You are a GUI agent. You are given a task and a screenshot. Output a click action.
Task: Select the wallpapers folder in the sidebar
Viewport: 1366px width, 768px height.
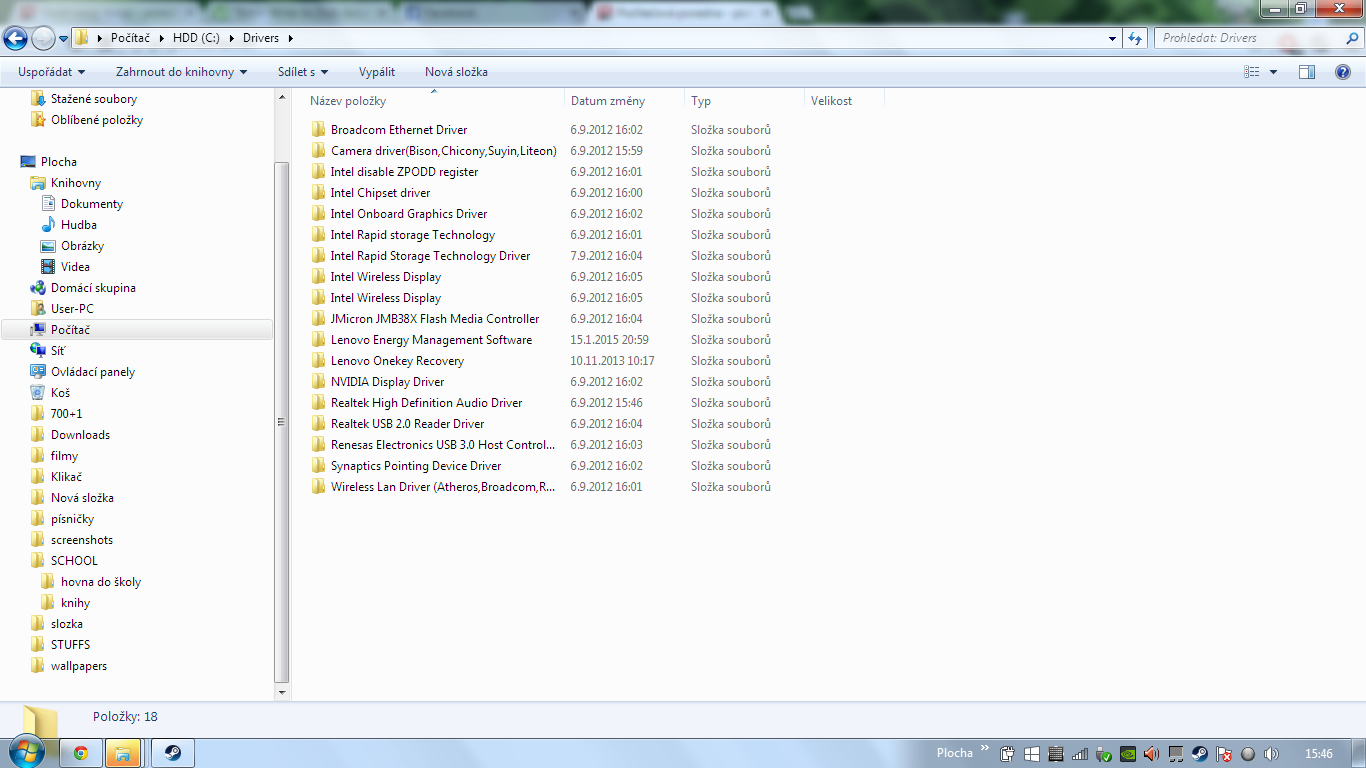tap(79, 666)
